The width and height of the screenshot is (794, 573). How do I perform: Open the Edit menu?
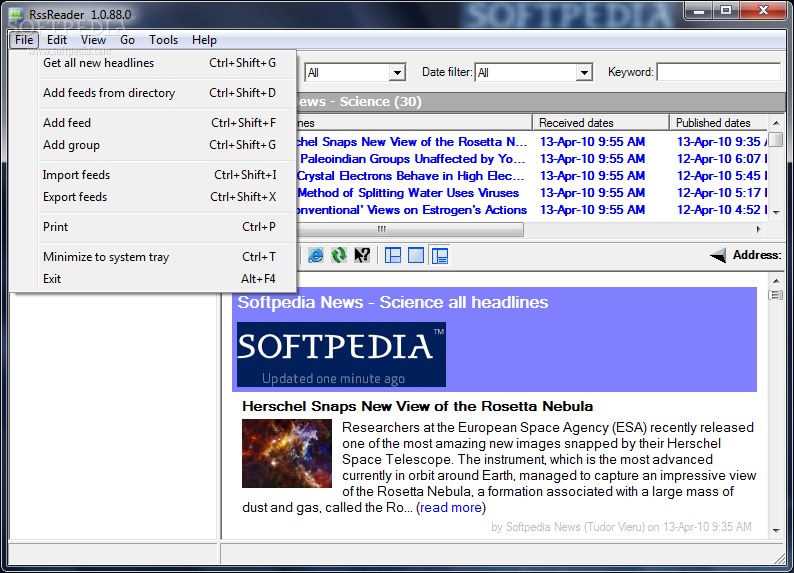click(57, 40)
